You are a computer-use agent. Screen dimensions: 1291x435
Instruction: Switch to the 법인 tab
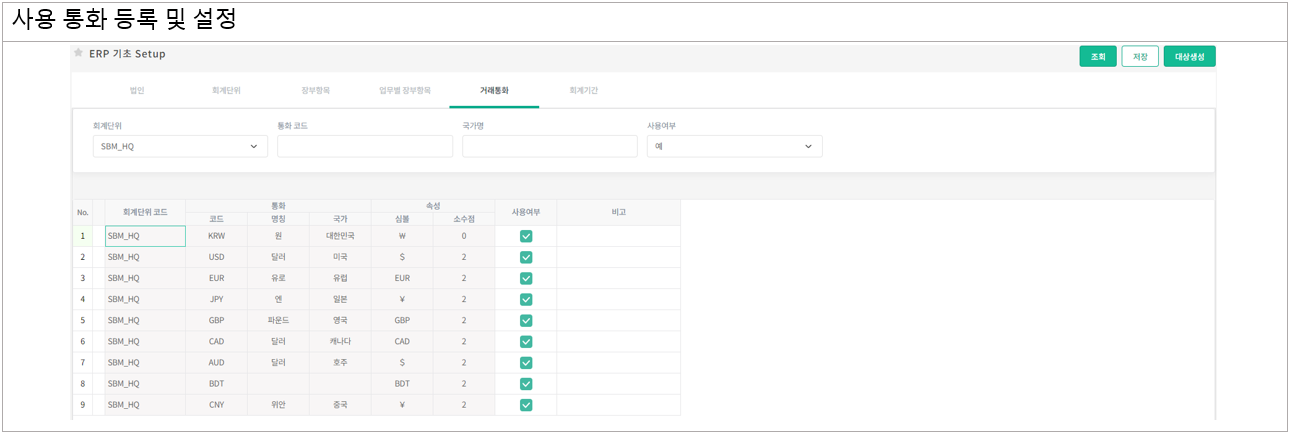137,90
